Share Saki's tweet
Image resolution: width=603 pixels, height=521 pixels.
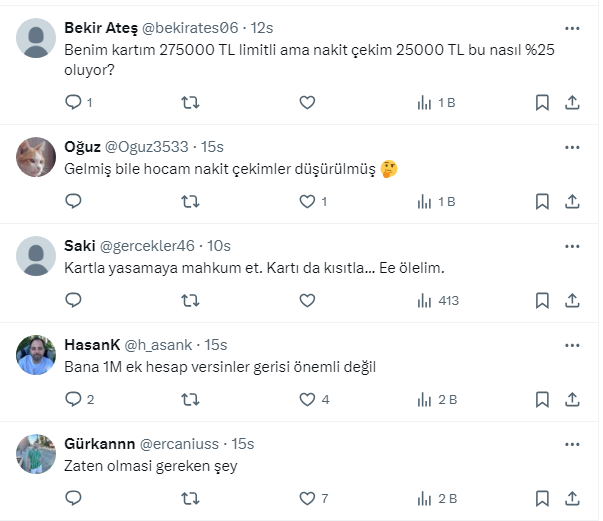coord(572,300)
